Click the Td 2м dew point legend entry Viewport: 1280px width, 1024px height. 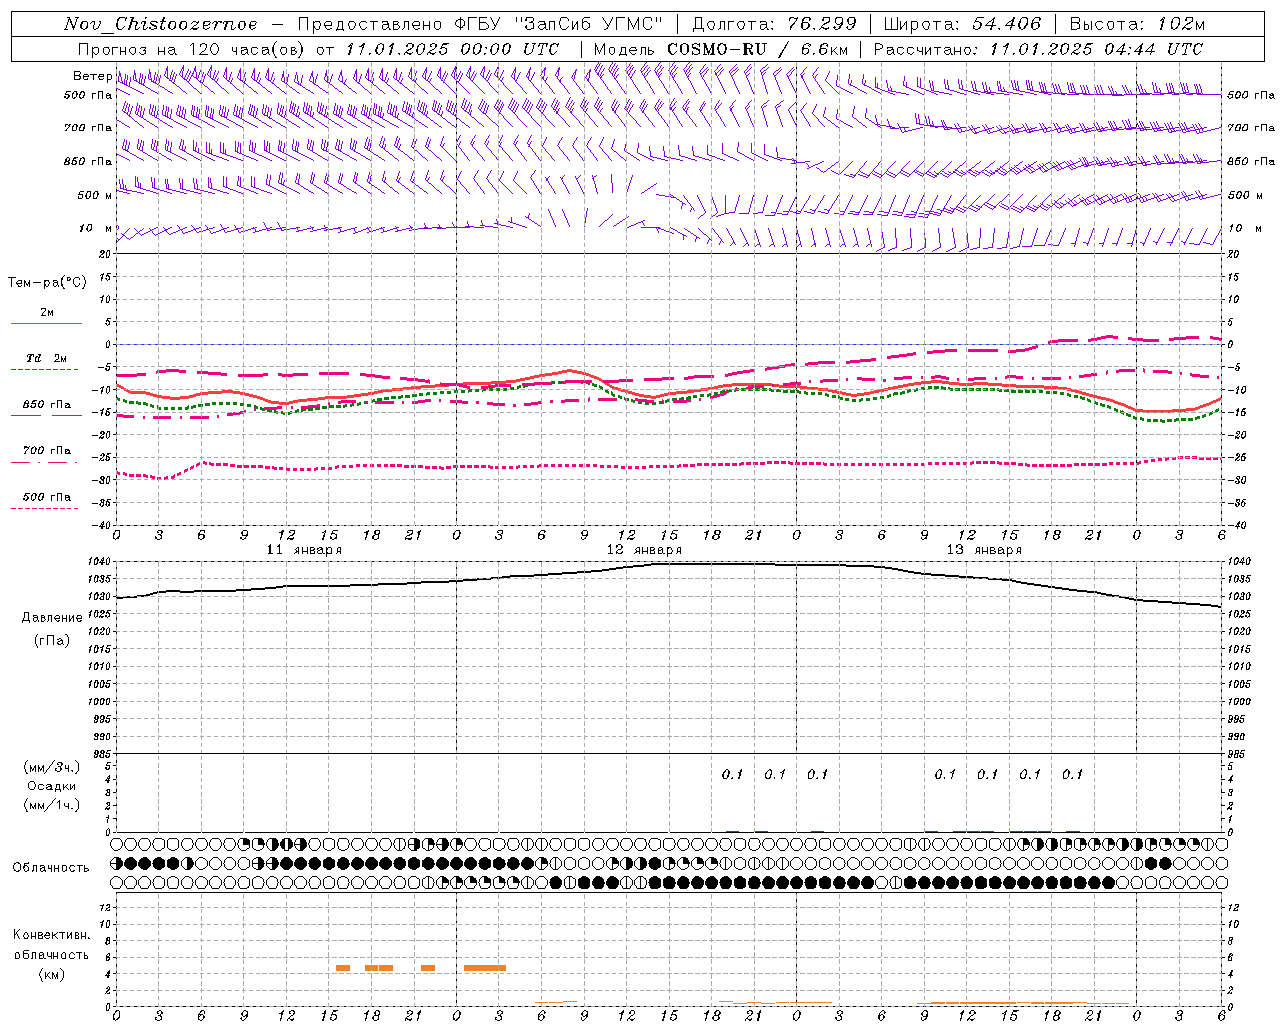pyautogui.click(x=47, y=358)
